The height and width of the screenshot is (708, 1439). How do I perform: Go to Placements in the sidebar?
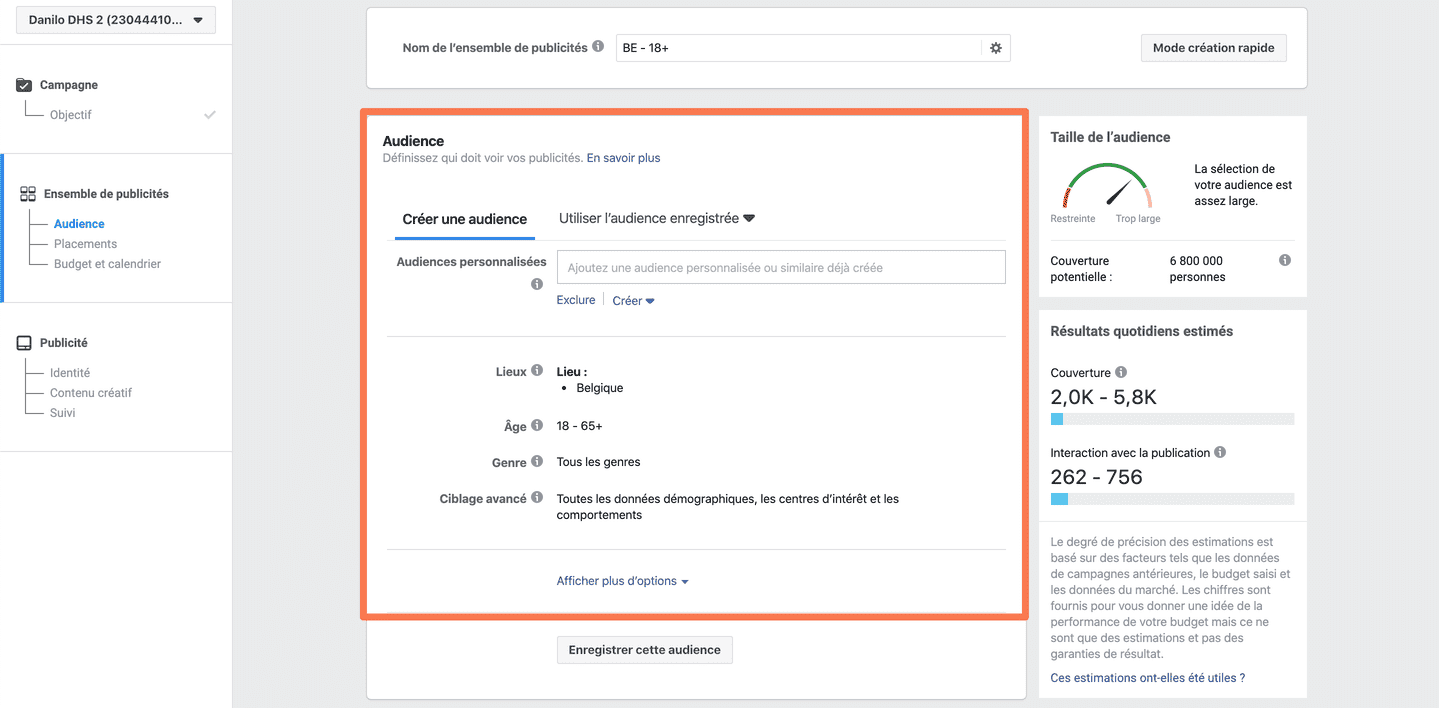coord(85,244)
